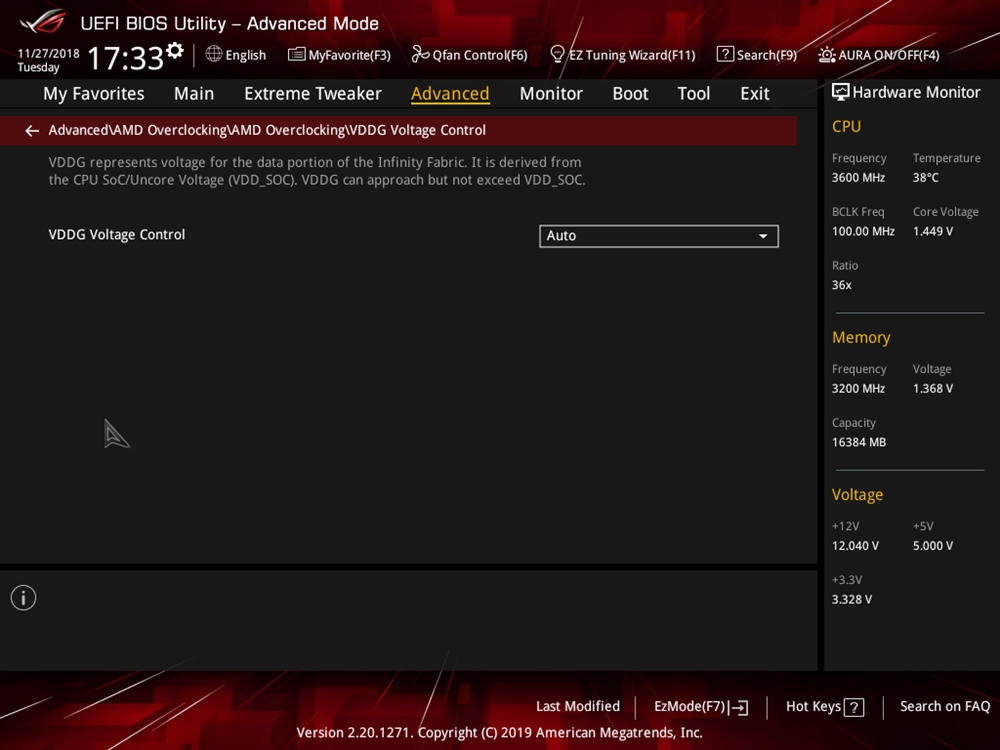Click the Hardware Monitor screen icon

pos(841,92)
